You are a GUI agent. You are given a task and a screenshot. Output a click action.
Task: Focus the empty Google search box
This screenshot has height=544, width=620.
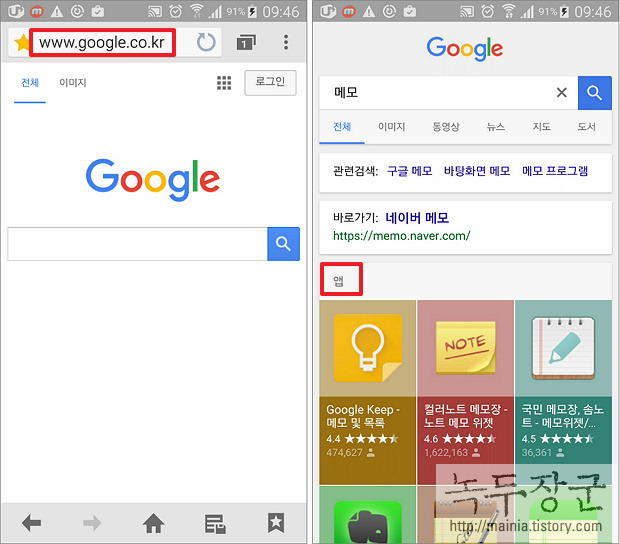click(x=137, y=244)
